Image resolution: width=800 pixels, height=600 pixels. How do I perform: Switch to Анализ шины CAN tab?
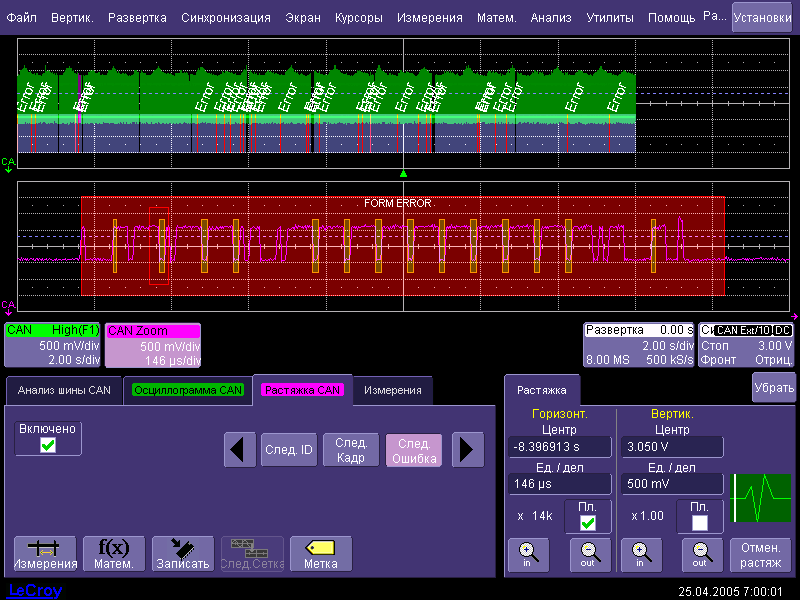64,390
